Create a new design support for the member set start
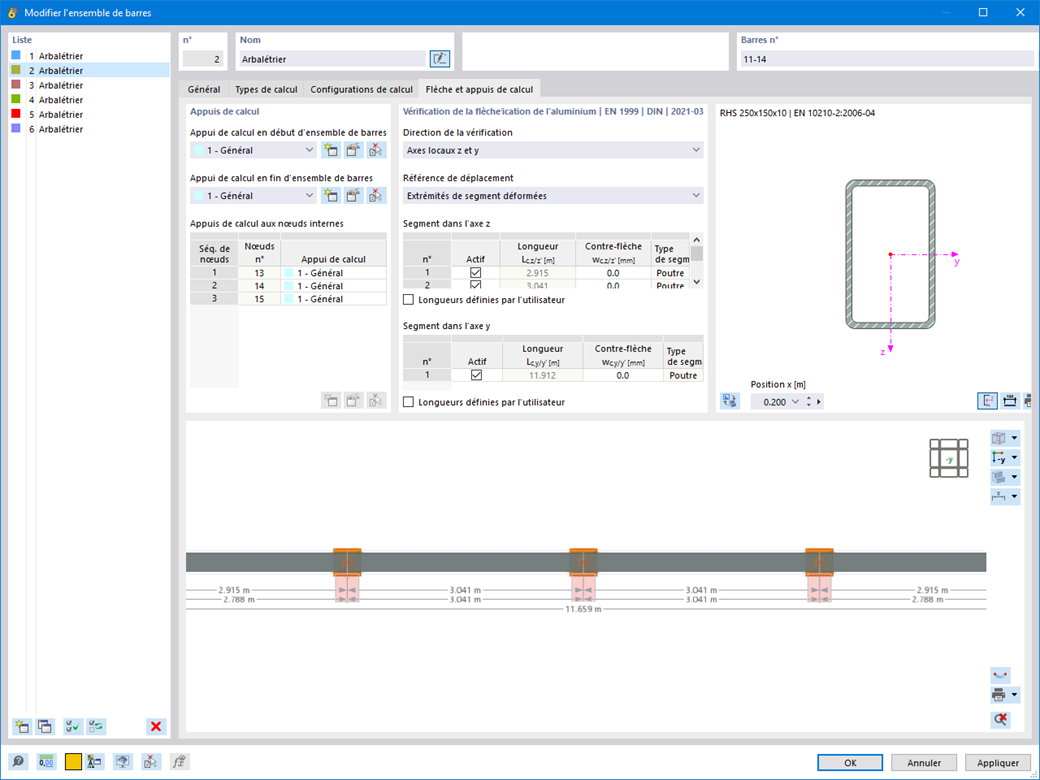This screenshot has height=780, width=1040. [x=330, y=151]
